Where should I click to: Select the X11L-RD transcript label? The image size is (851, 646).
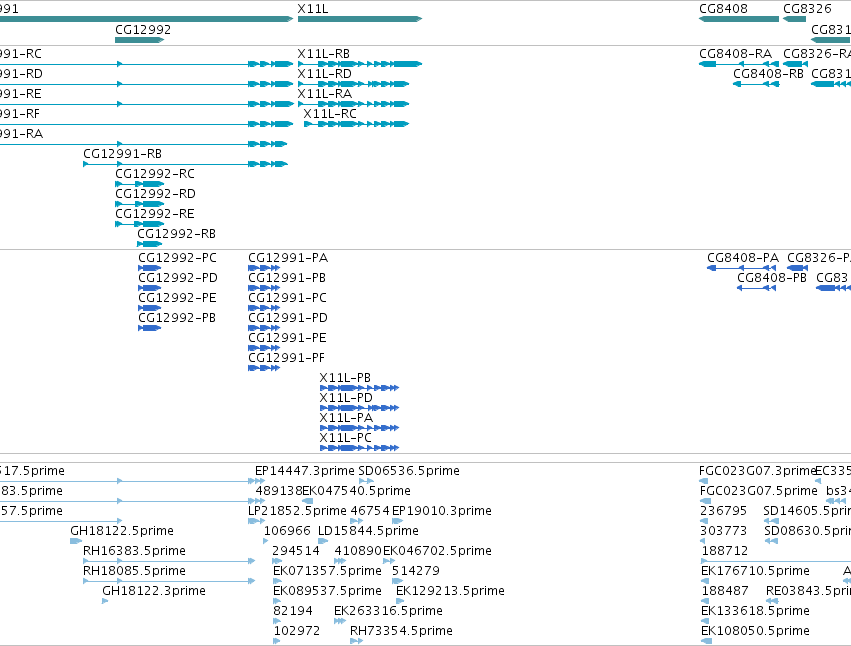pos(325,74)
